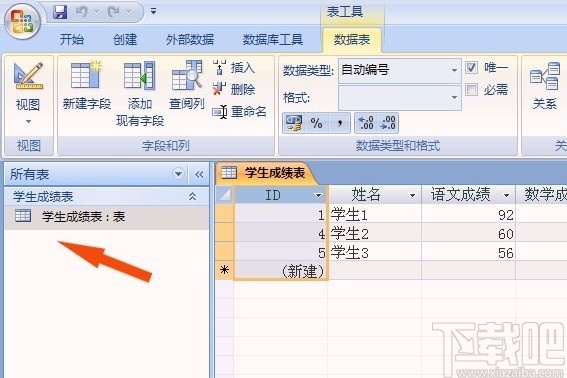The image size is (567, 378).
Task: Click the 查阅列 icon
Action: pyautogui.click(x=187, y=75)
